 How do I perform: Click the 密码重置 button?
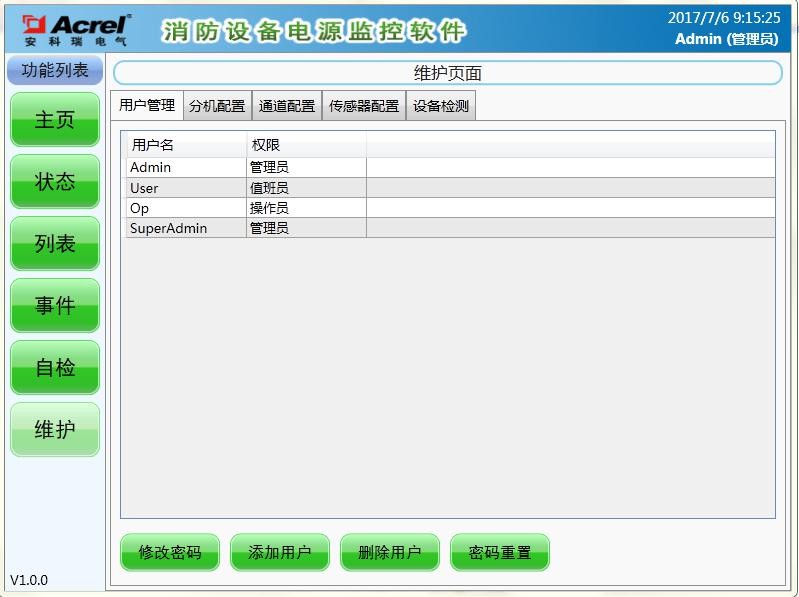[x=500, y=552]
